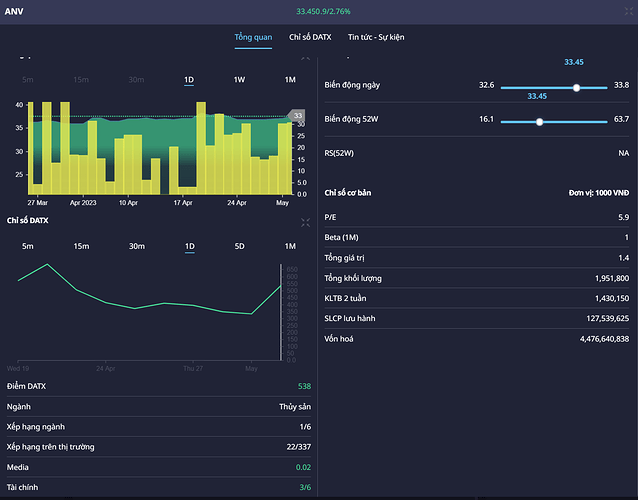Open Tin tức - Sự kiện tab
This screenshot has height=500, width=638.
coord(376,37)
